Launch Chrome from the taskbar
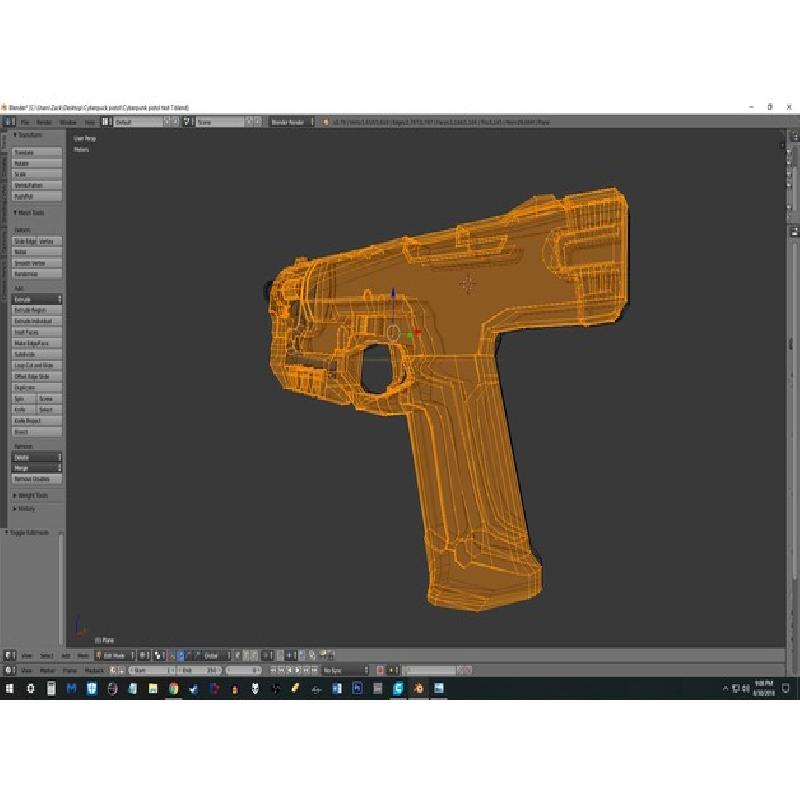800x800 pixels. click(x=173, y=689)
